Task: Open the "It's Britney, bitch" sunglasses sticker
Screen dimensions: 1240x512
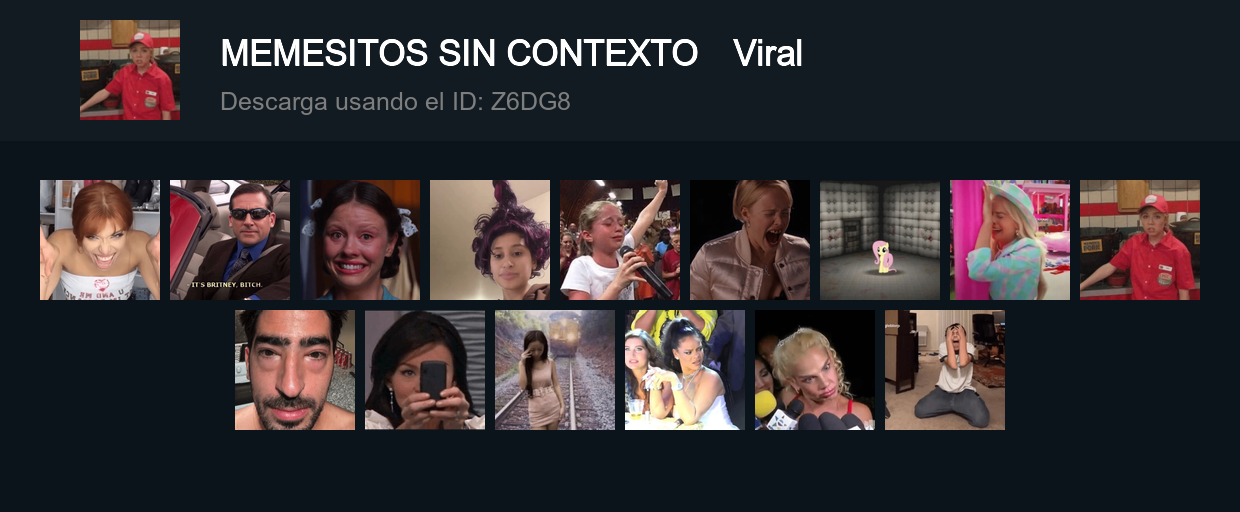Action: (x=230, y=240)
